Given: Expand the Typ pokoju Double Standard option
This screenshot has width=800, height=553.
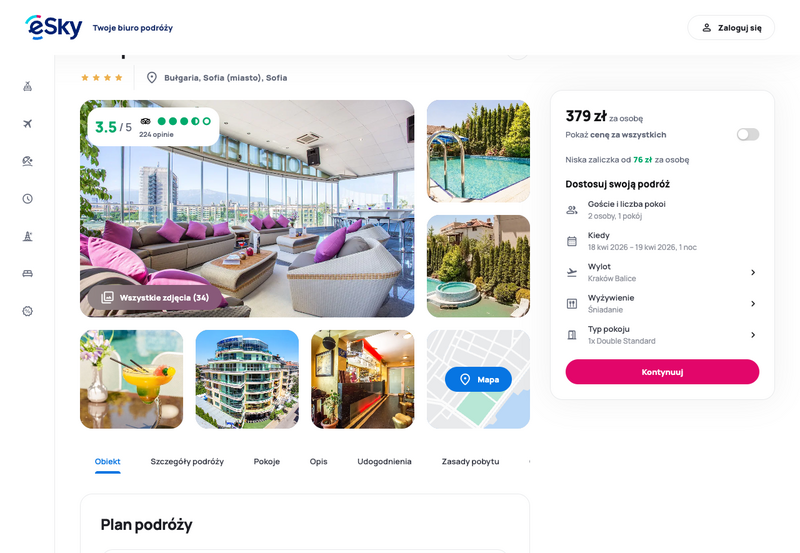Looking at the screenshot, I should coord(662,335).
